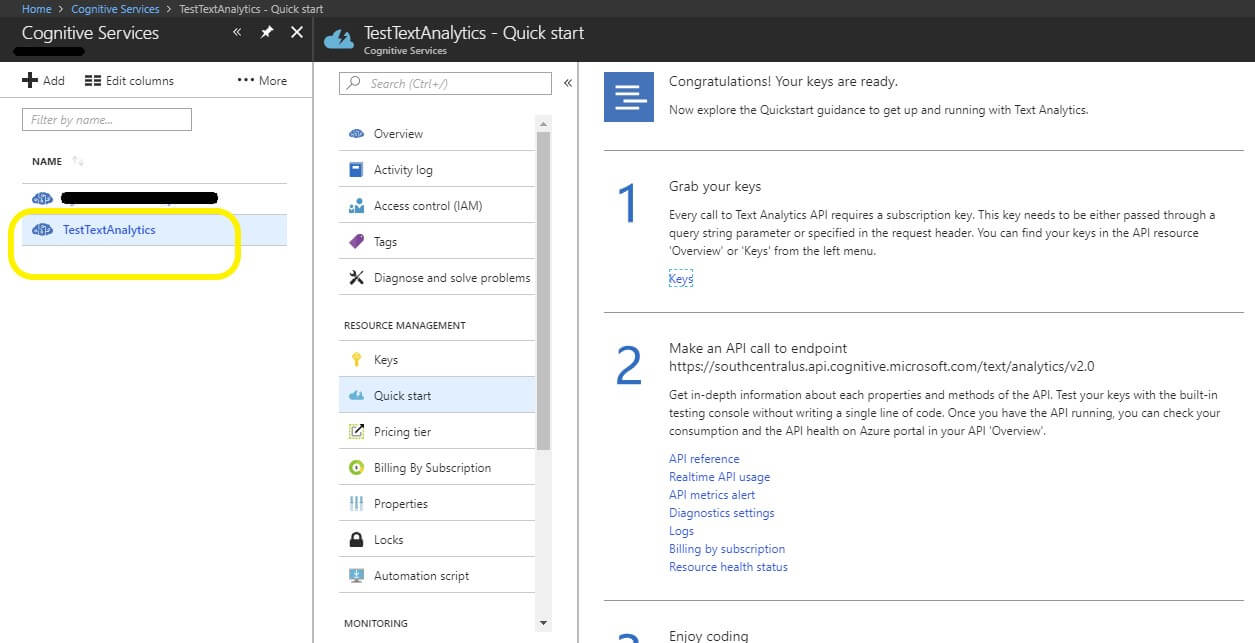Add a new Cognitive Services resource

[x=43, y=80]
